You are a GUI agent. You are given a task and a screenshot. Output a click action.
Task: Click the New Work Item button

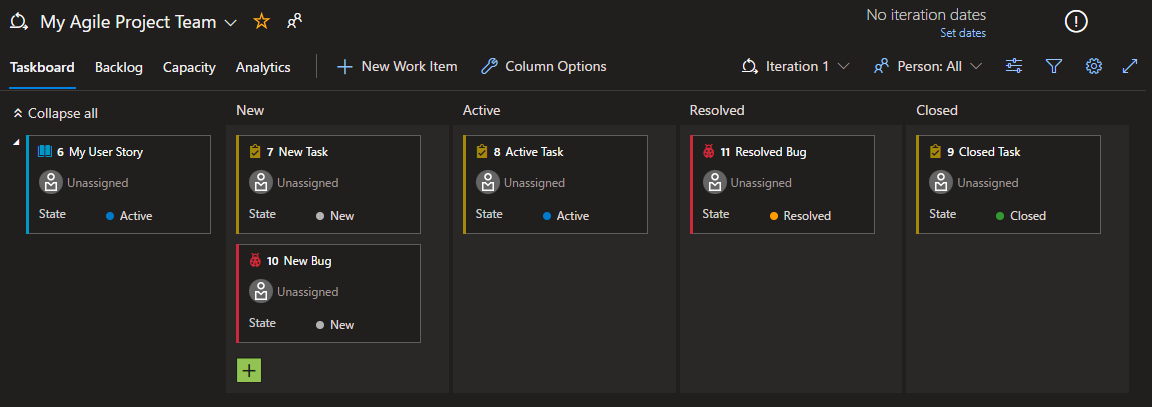(x=397, y=66)
